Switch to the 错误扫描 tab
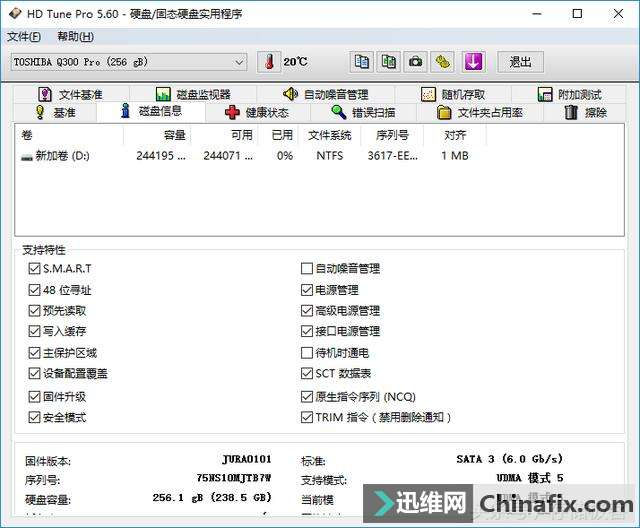640x528 pixels. (363, 112)
